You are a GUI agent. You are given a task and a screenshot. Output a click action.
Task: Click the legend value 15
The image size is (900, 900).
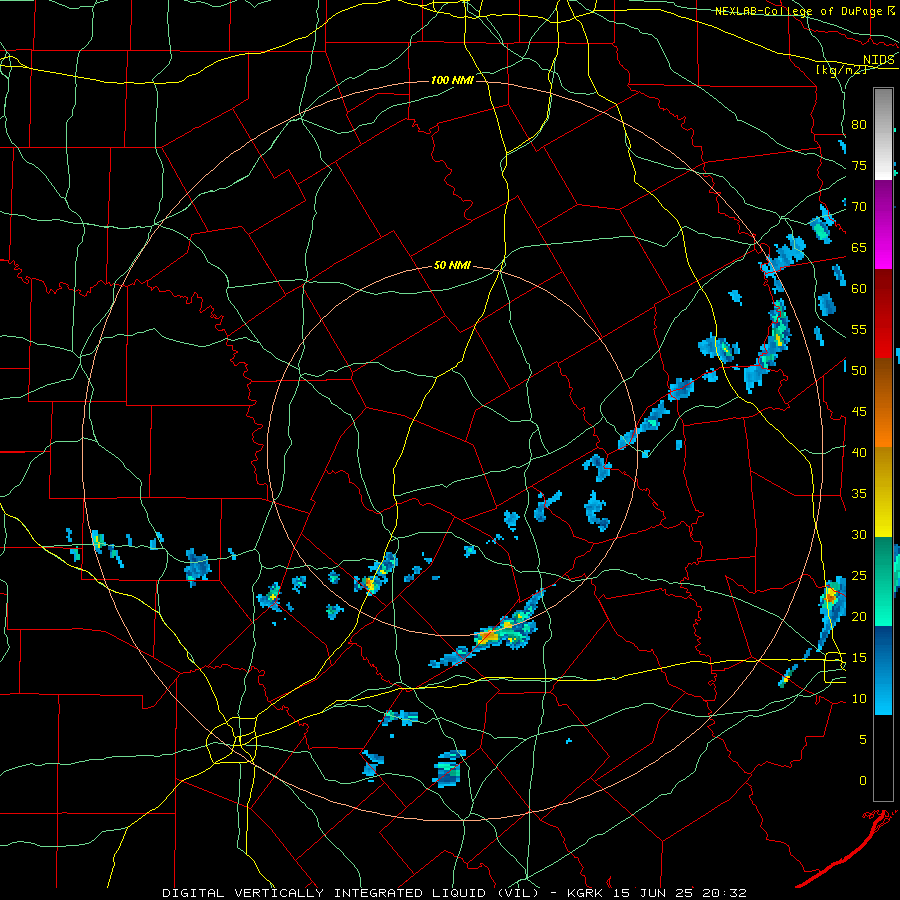click(859, 658)
